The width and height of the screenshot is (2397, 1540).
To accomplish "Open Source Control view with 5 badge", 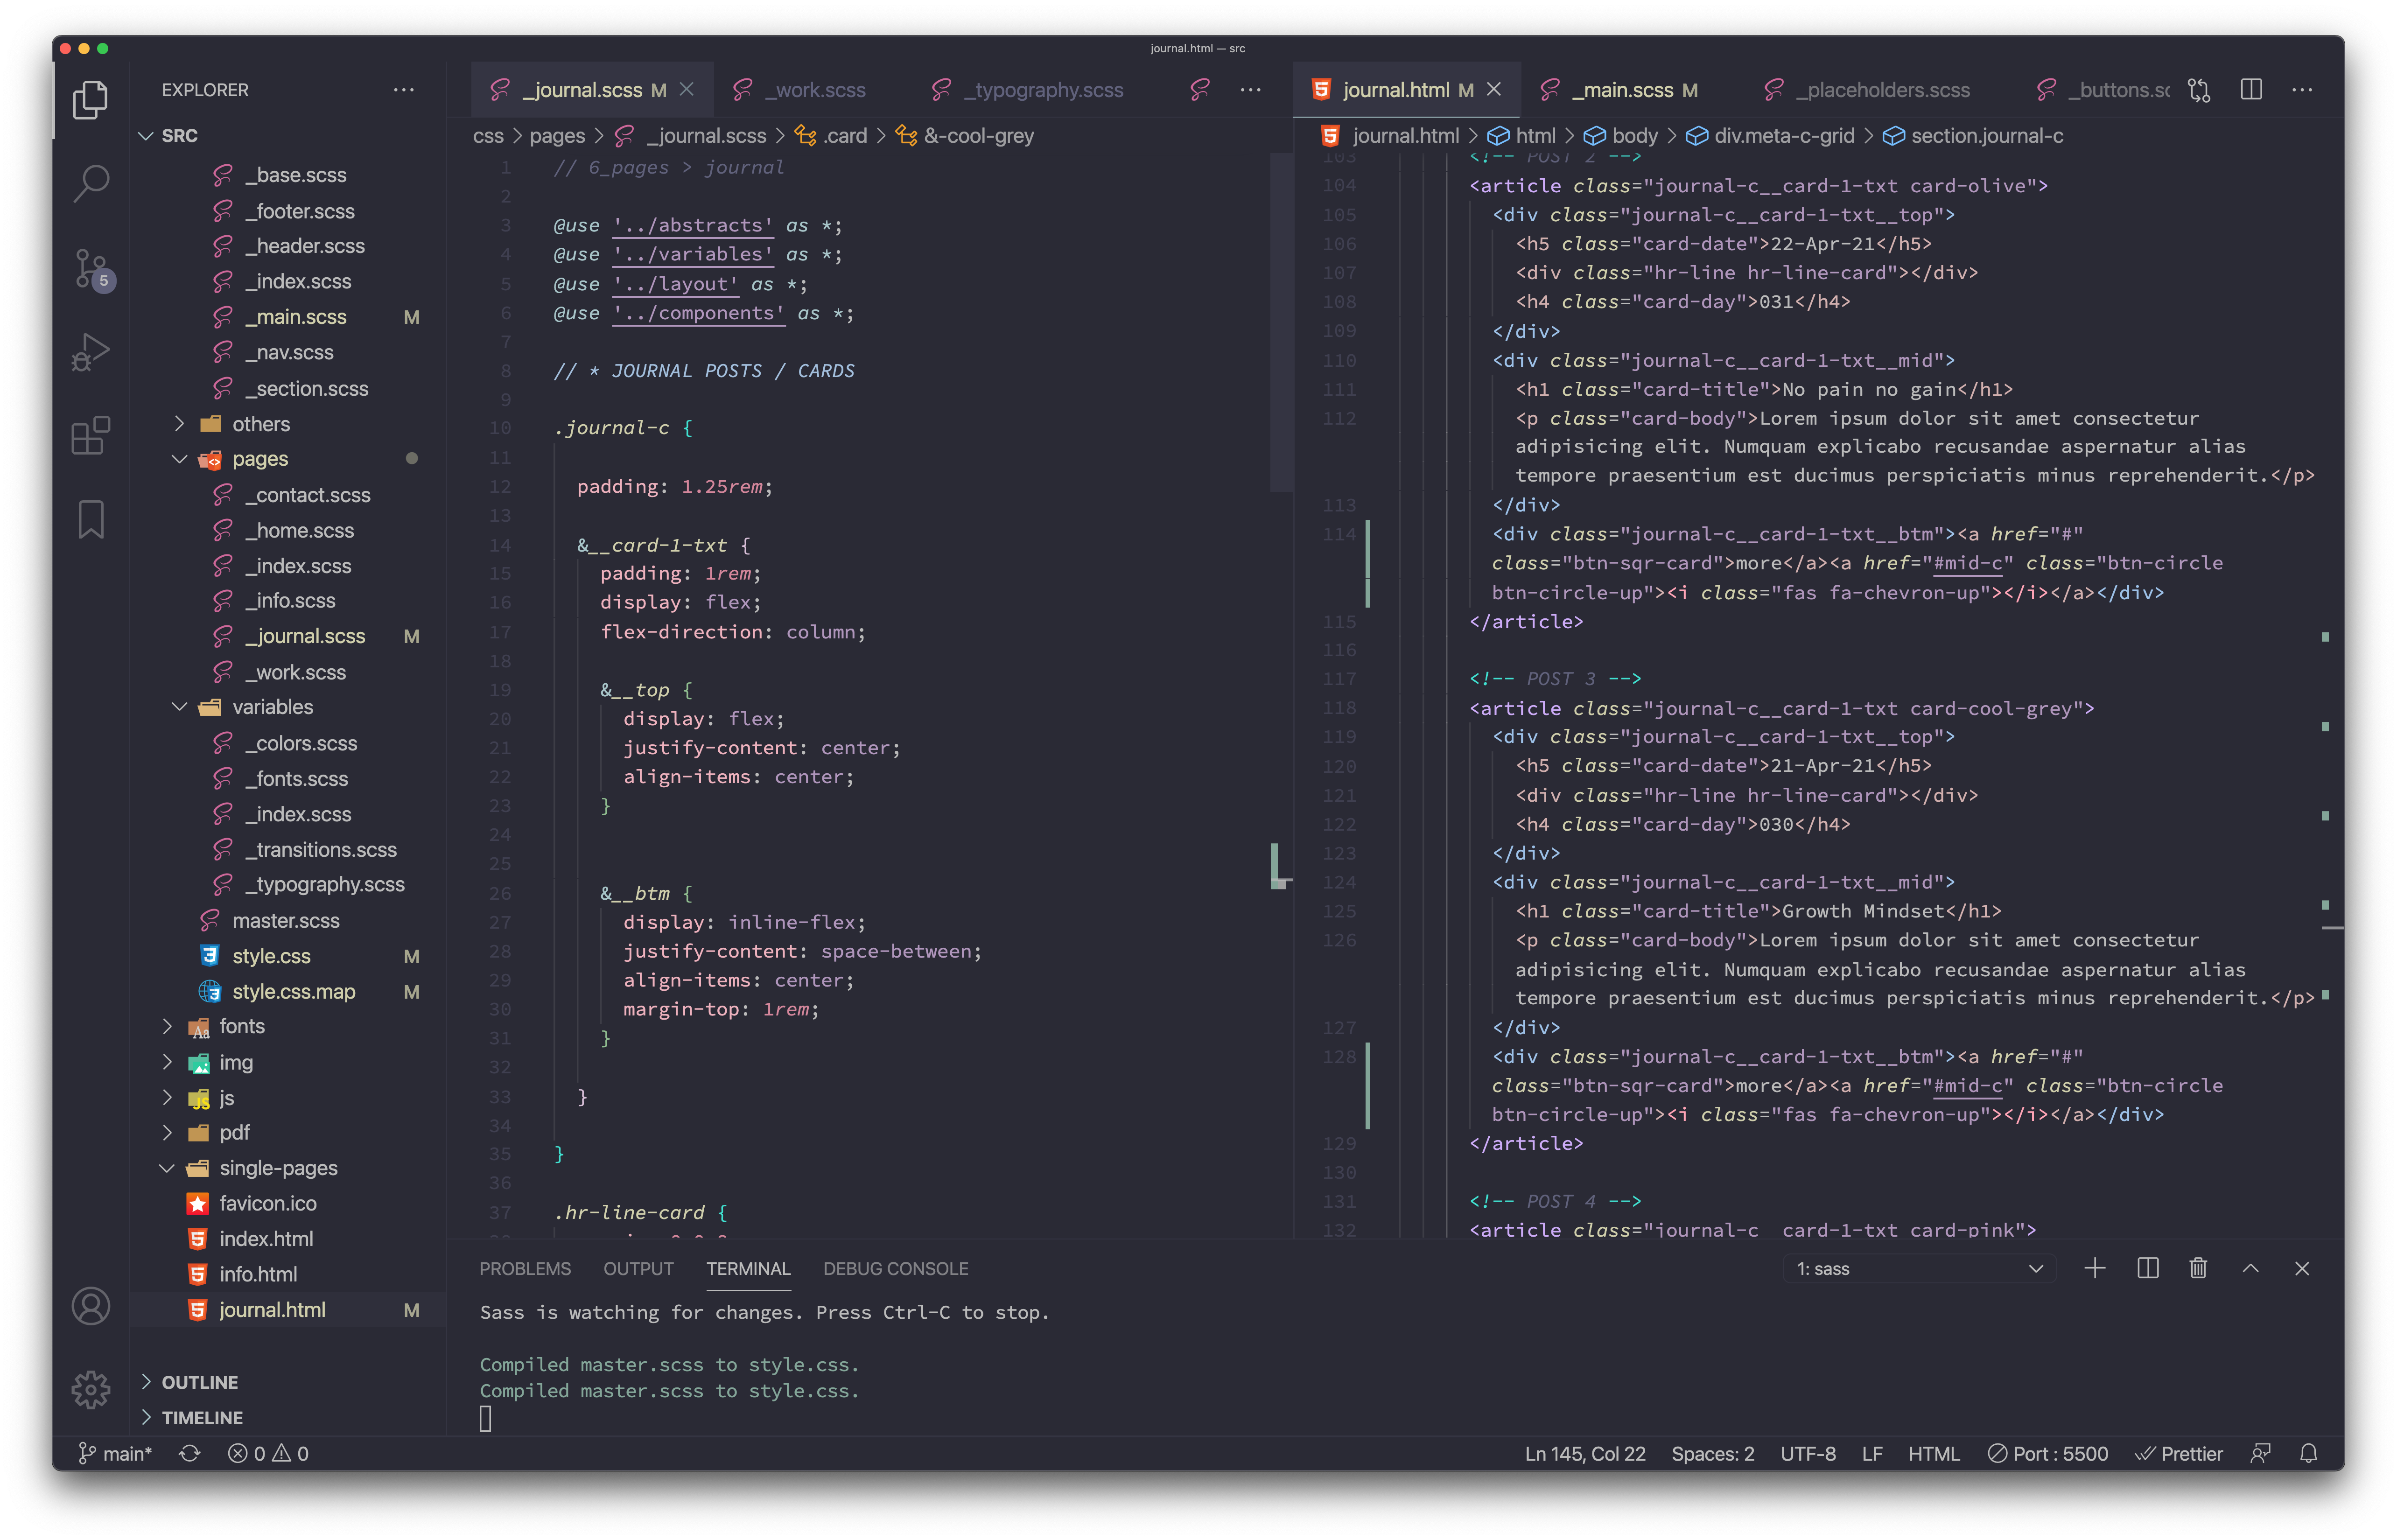I will tap(91, 268).
